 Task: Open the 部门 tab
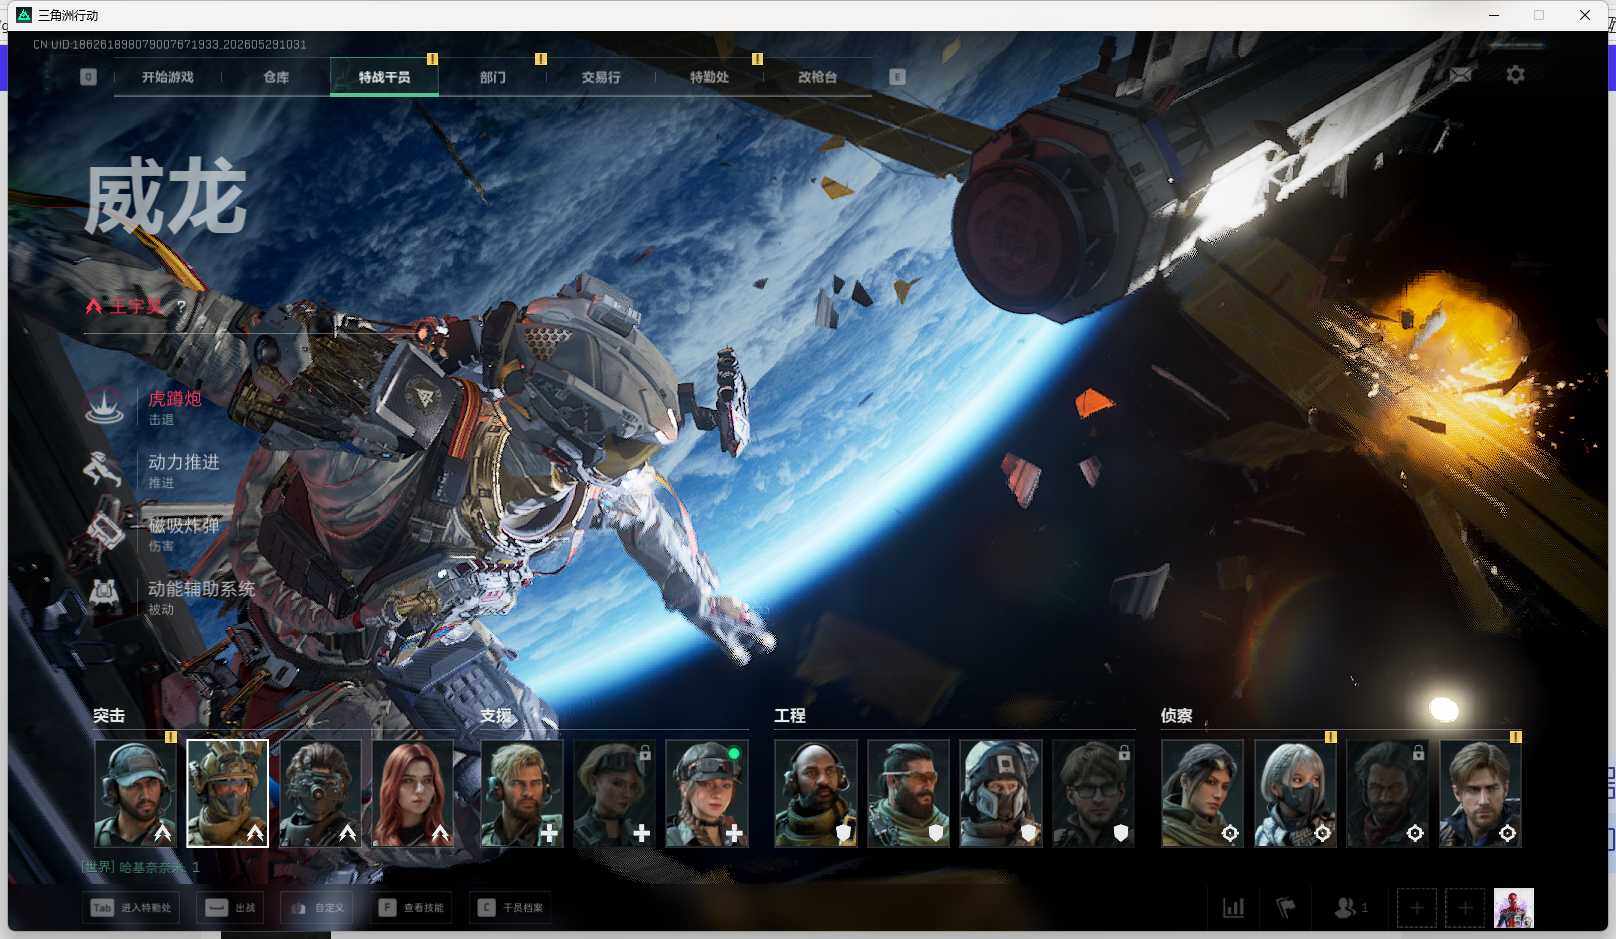pos(492,77)
